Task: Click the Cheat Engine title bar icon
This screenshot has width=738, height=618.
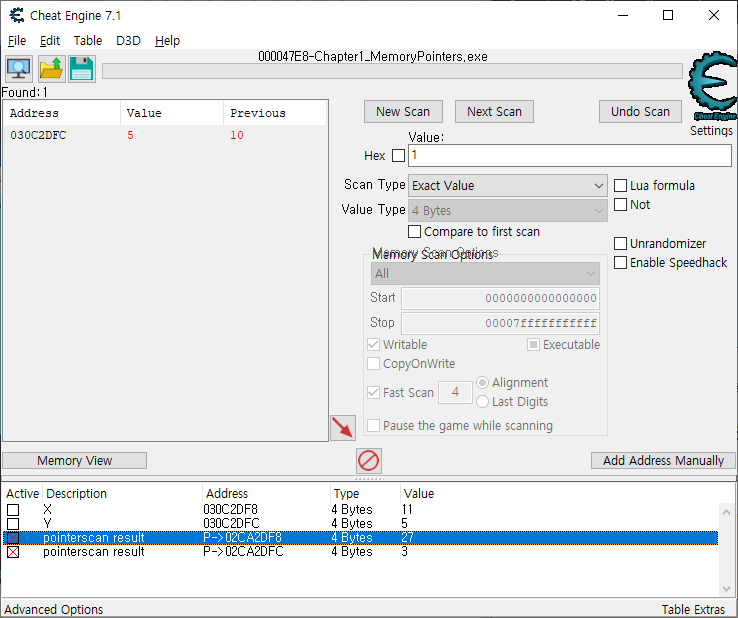Action: (17, 16)
